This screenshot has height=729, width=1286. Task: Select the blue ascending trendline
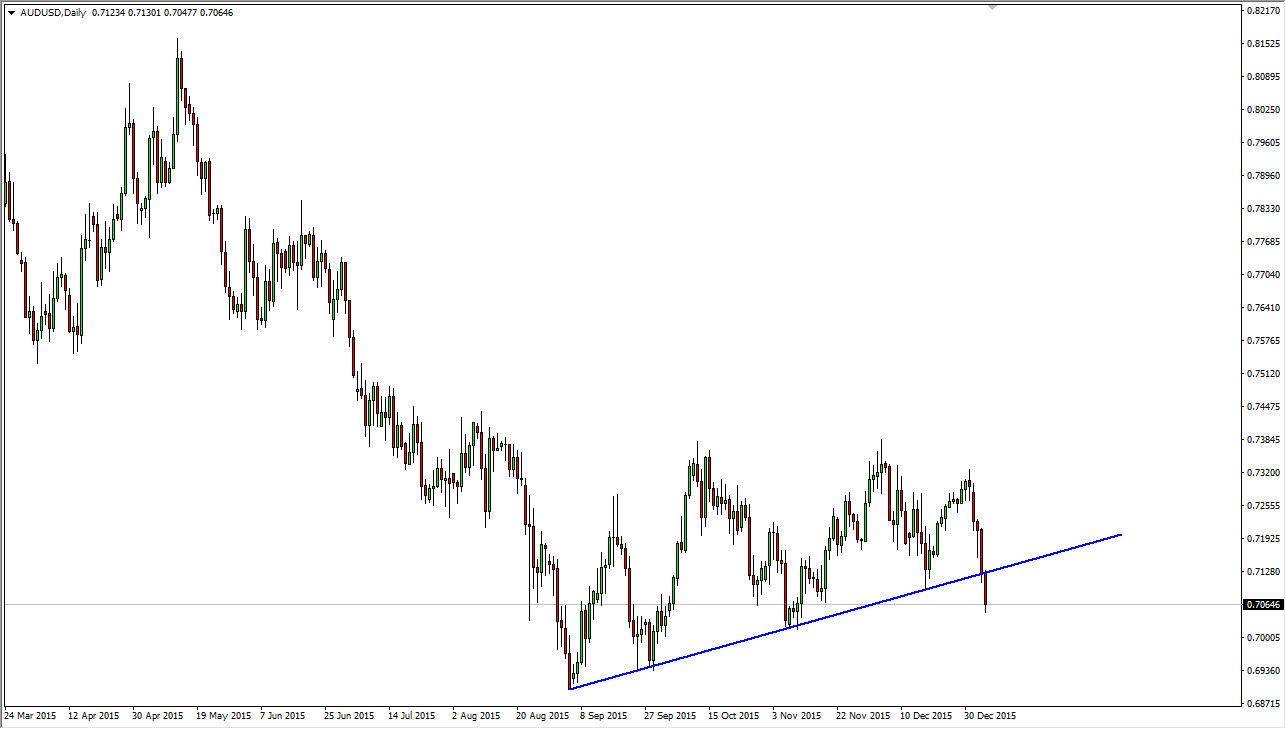coord(845,611)
